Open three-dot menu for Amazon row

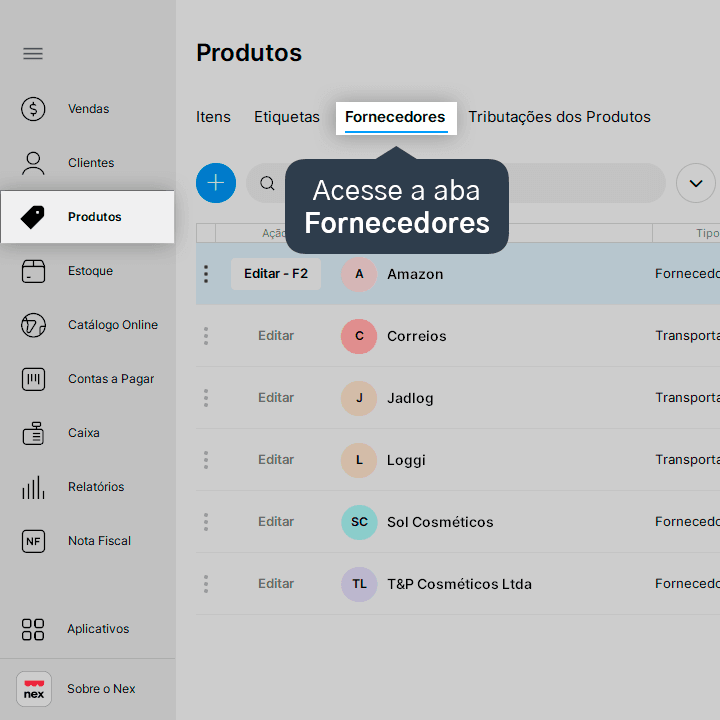tap(206, 274)
